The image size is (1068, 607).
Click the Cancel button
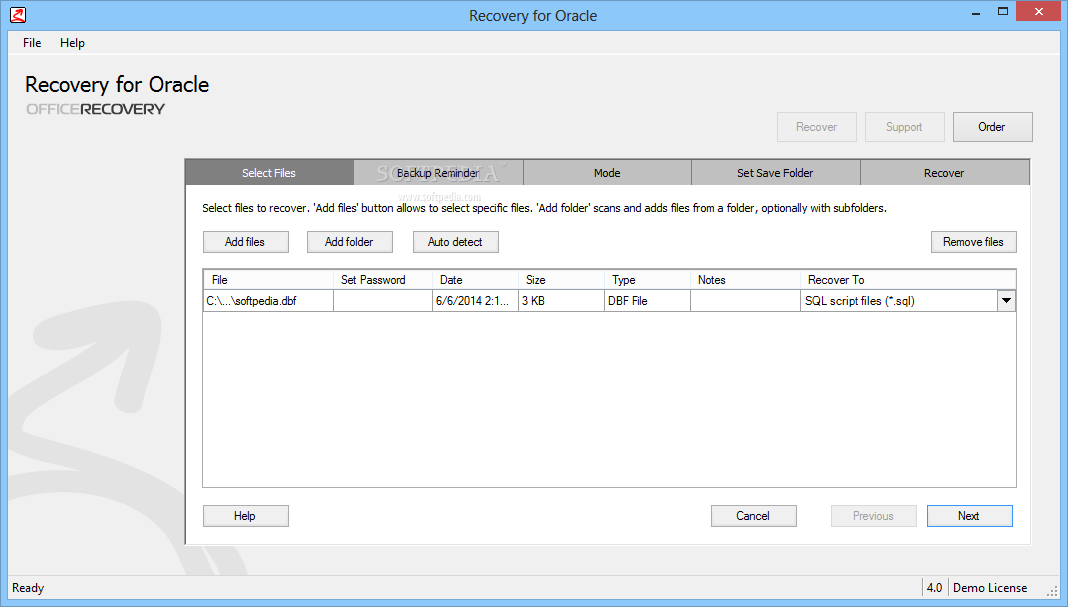(x=753, y=516)
